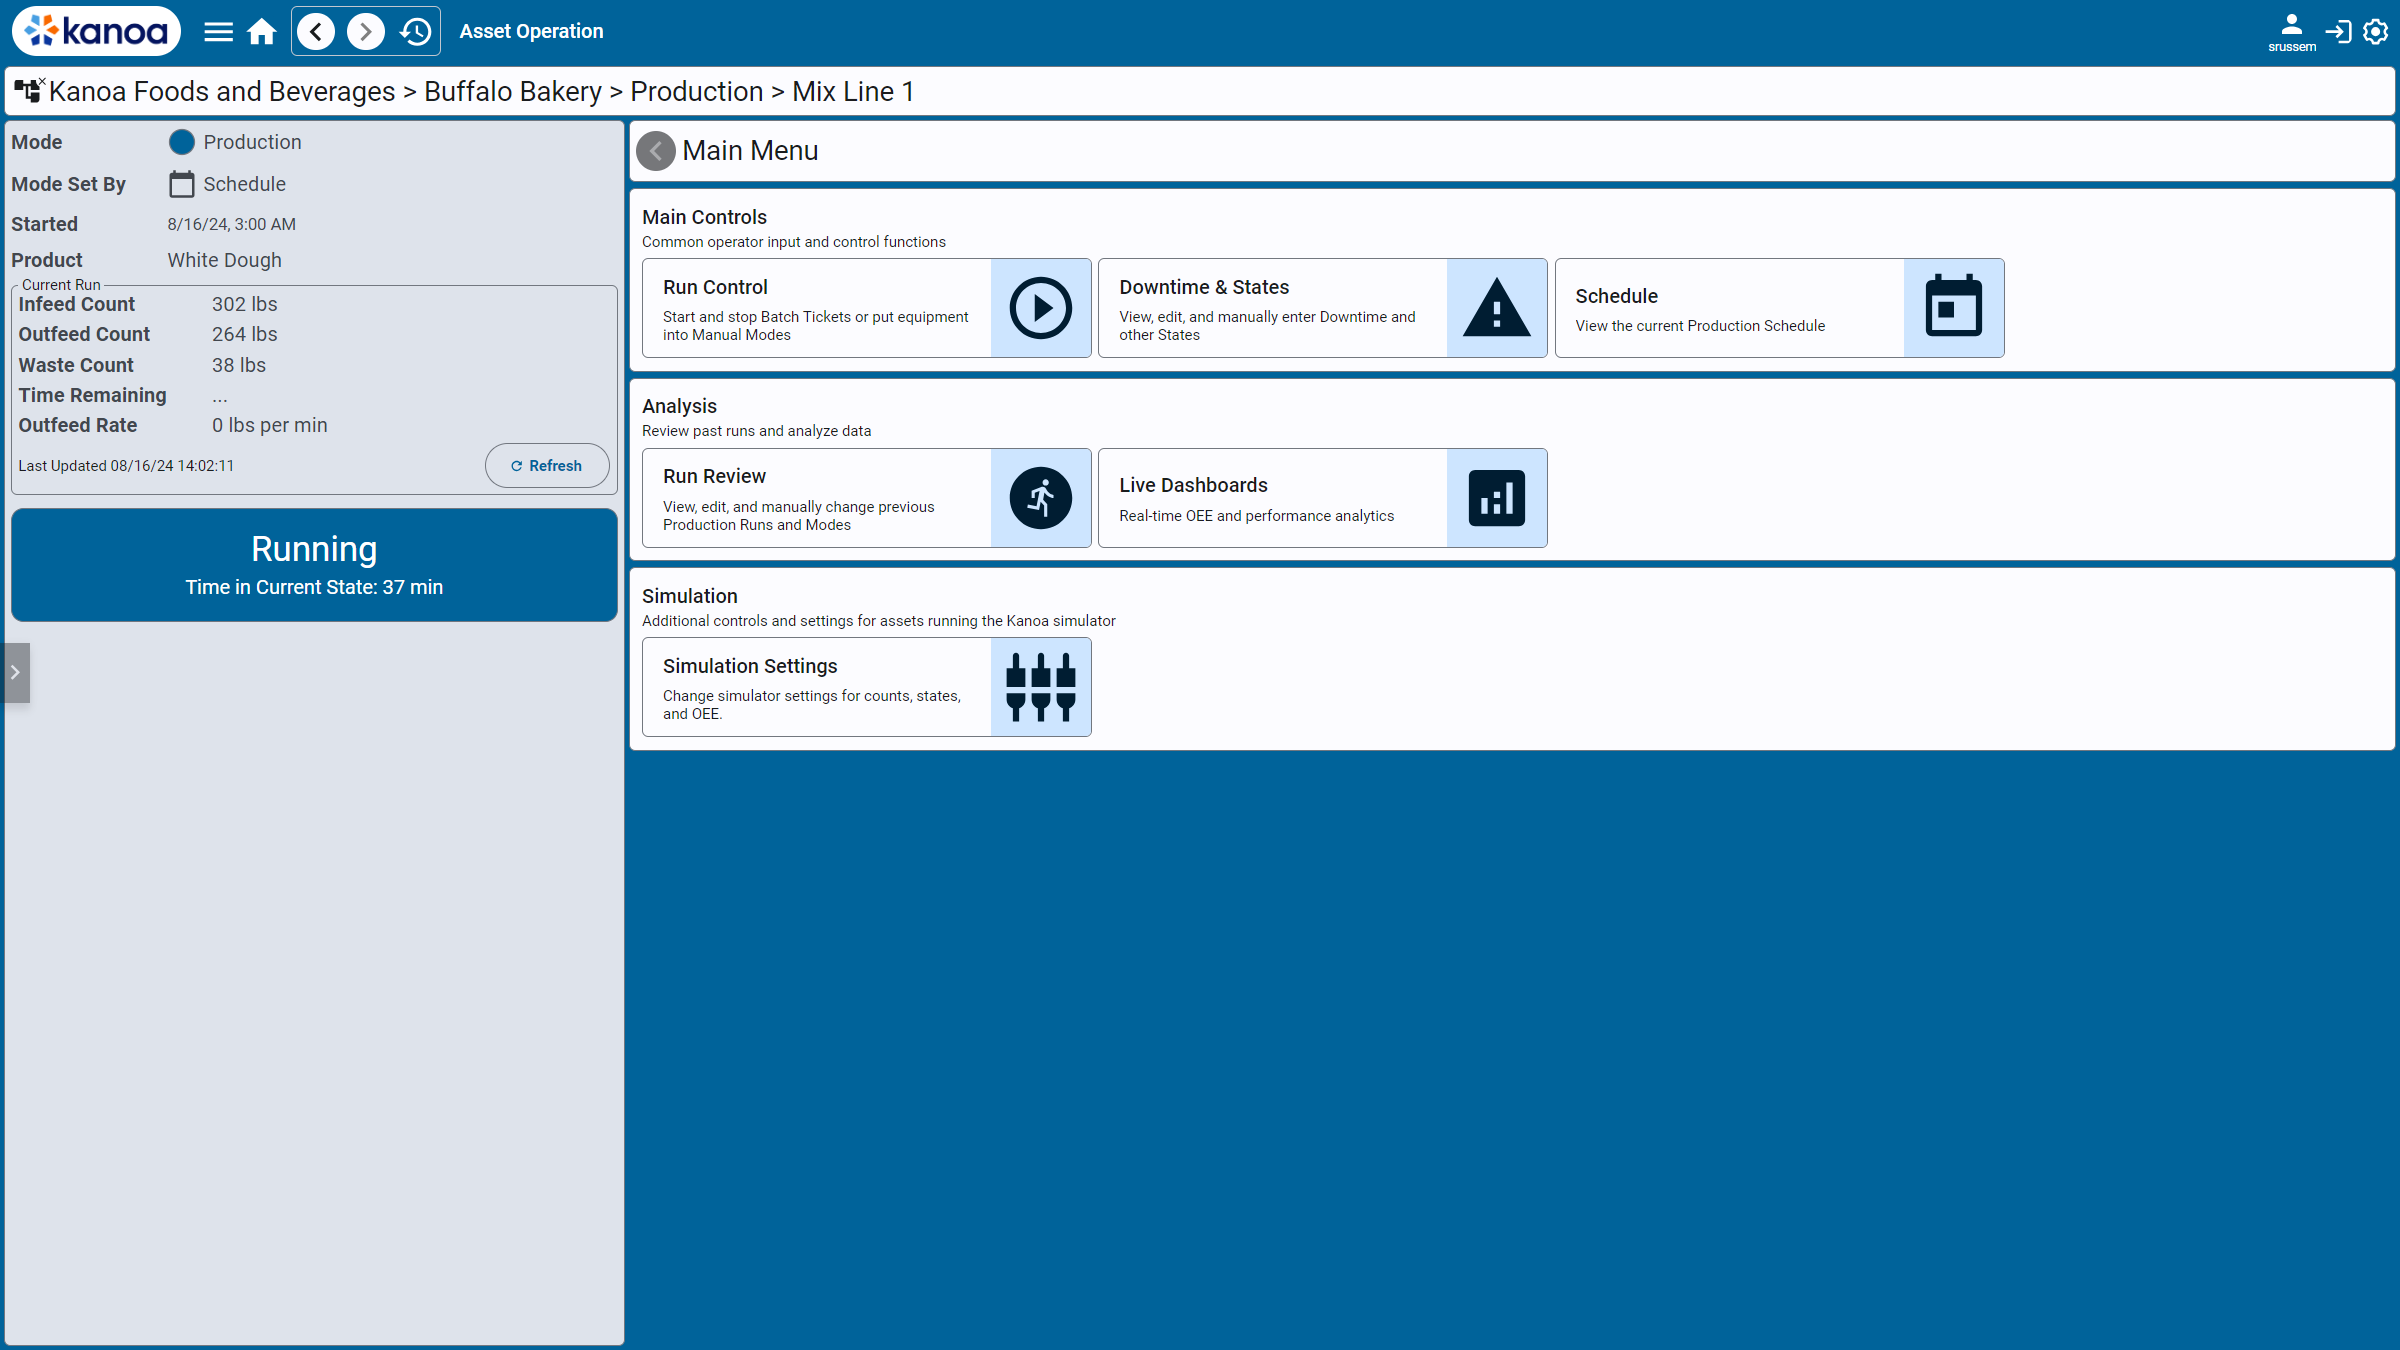
Task: Click the Main Menu back chevron button
Action: 655,151
